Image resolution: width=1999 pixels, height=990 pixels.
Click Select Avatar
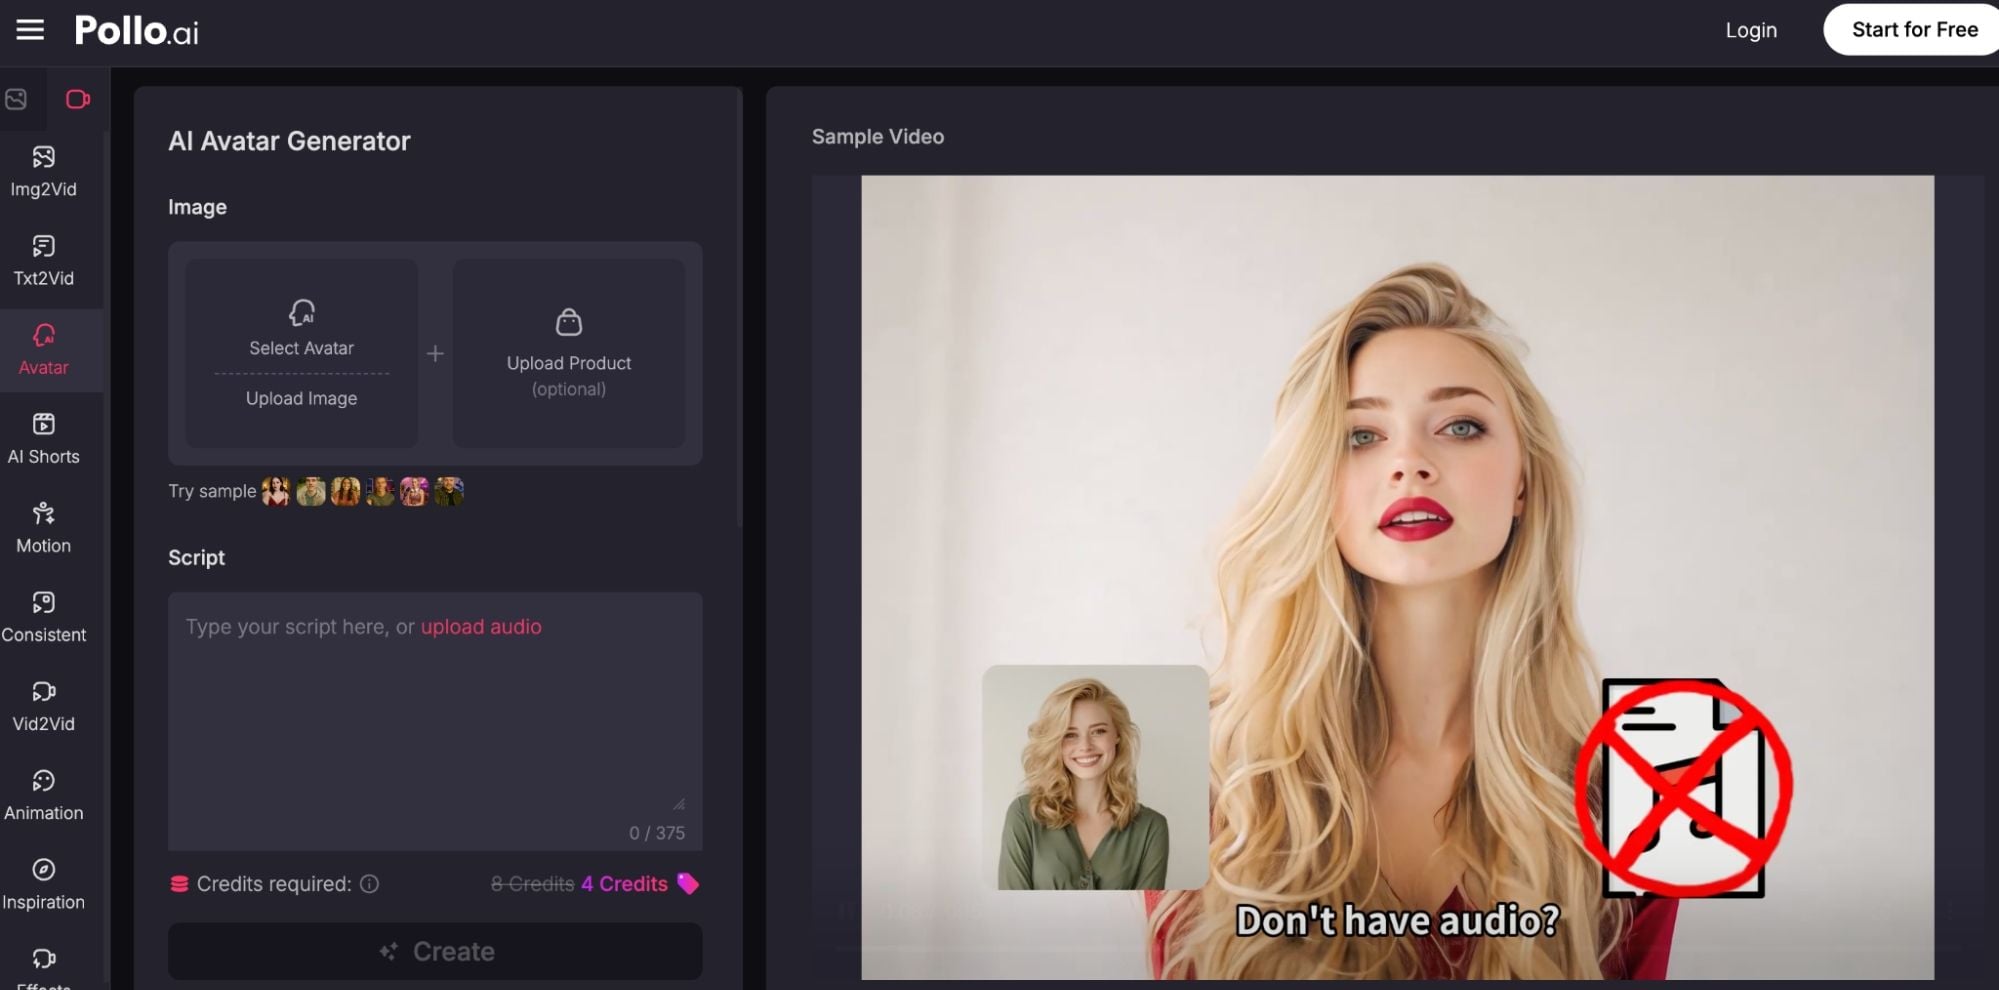coord(301,347)
